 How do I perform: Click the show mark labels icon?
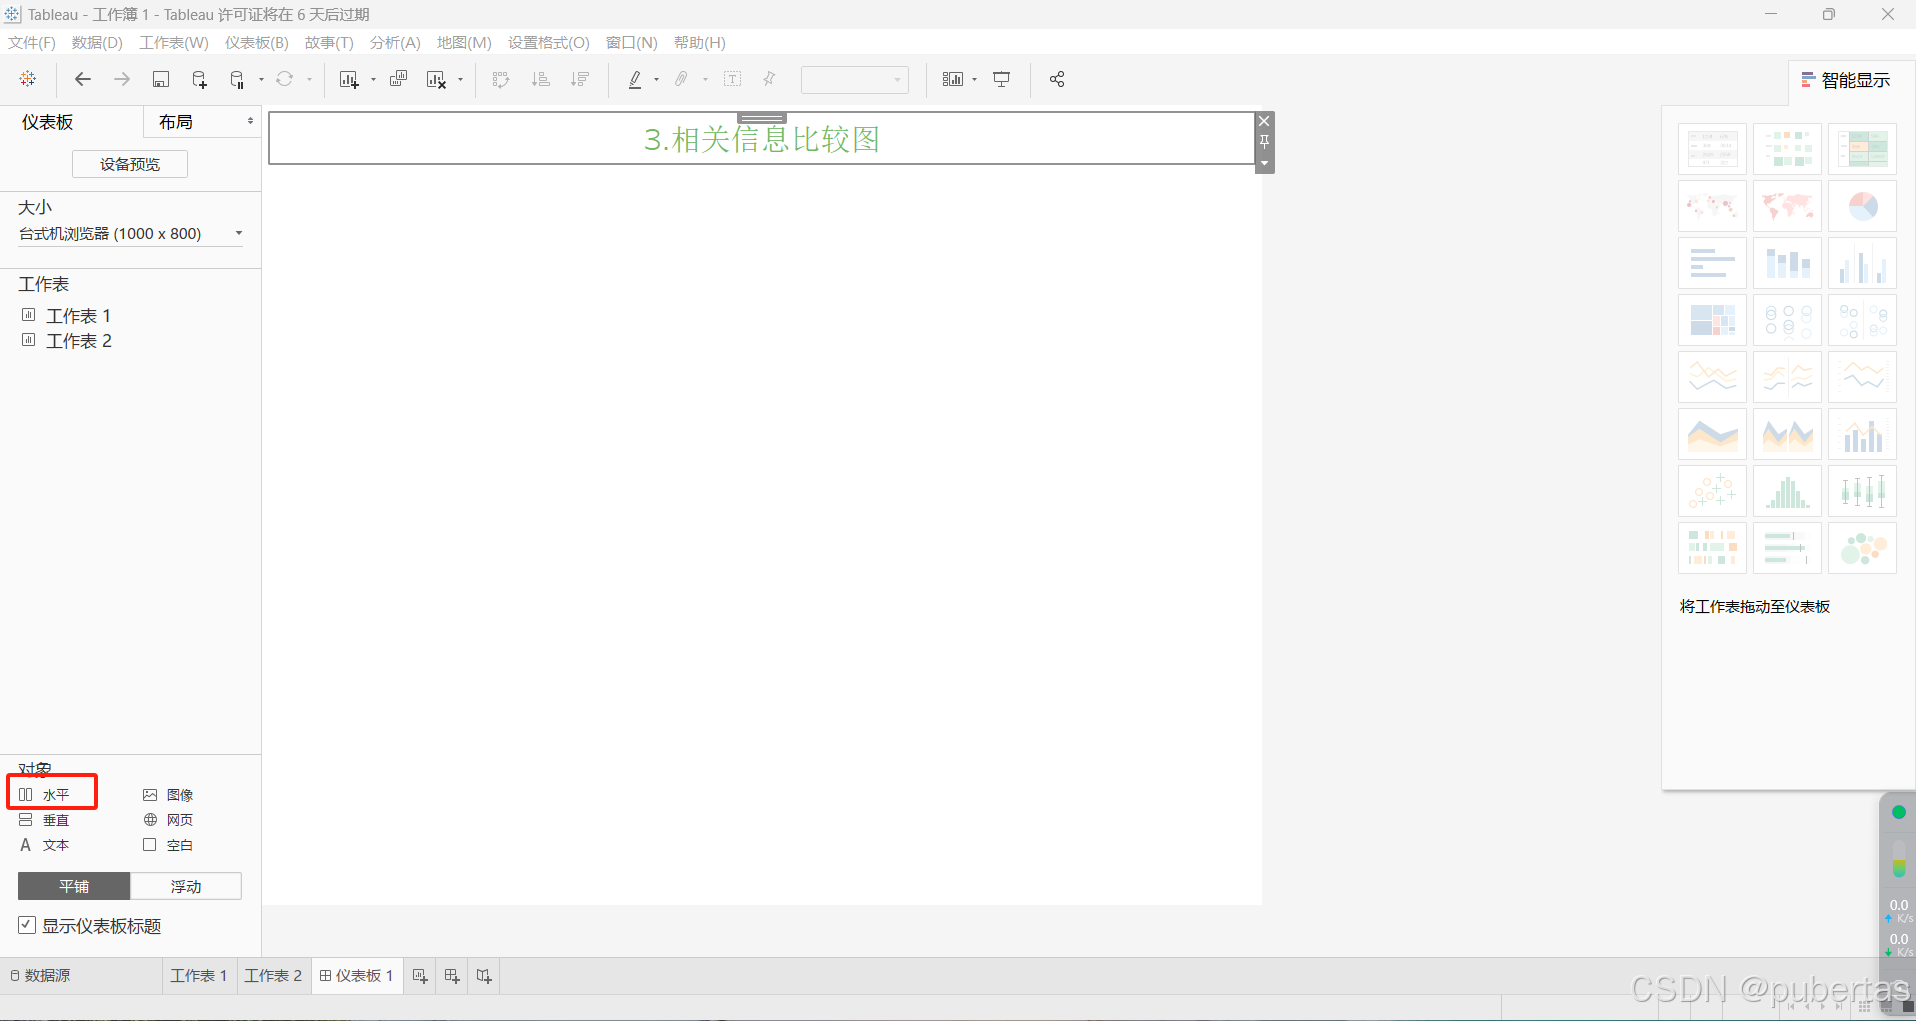[732, 79]
